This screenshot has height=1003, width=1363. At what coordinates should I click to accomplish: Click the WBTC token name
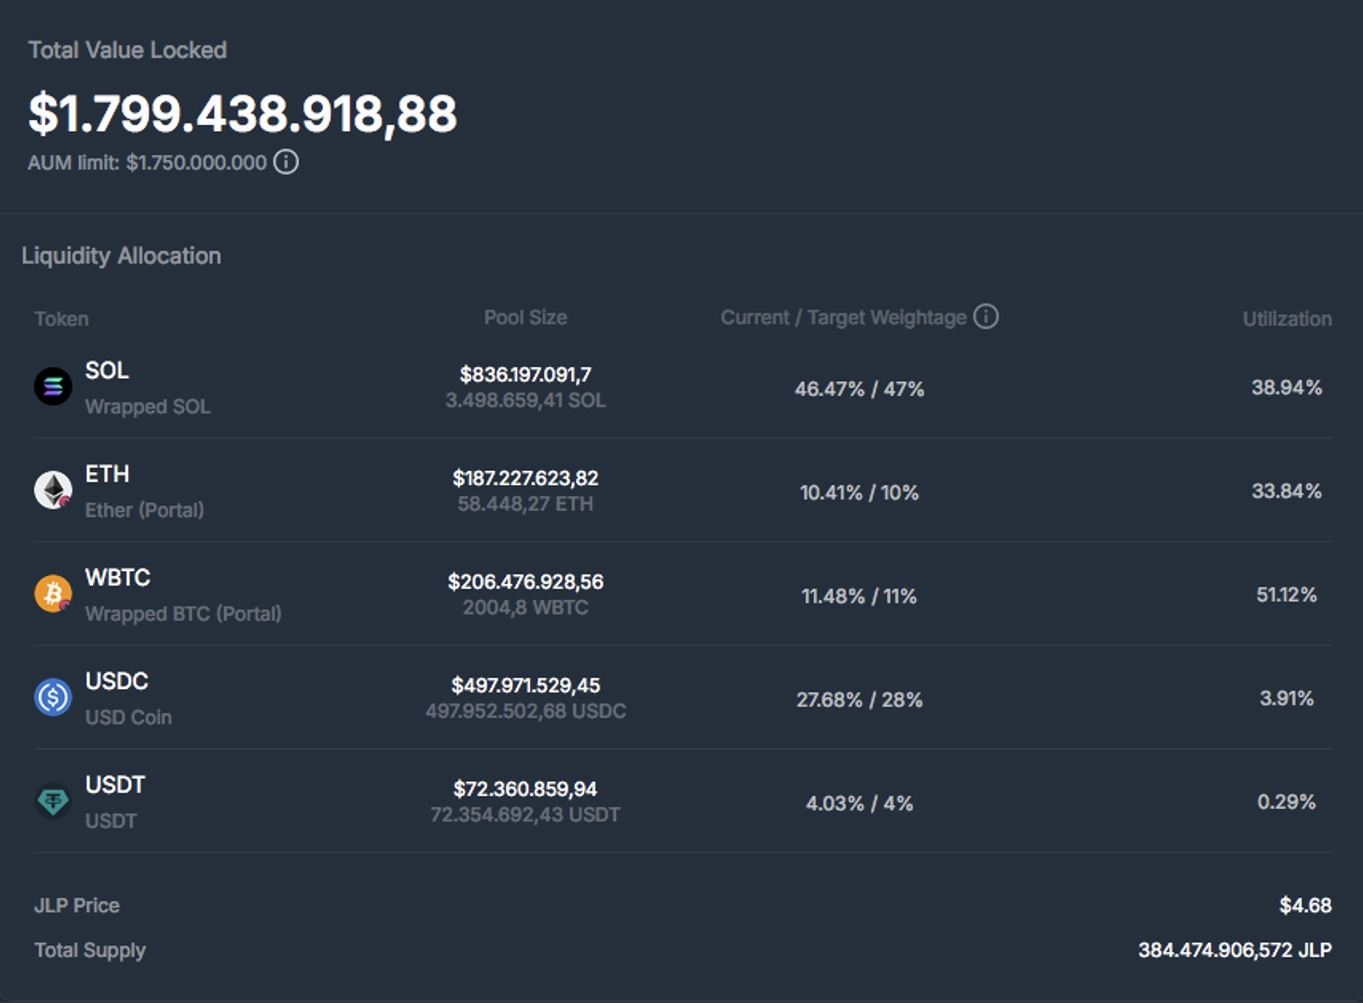tap(118, 578)
